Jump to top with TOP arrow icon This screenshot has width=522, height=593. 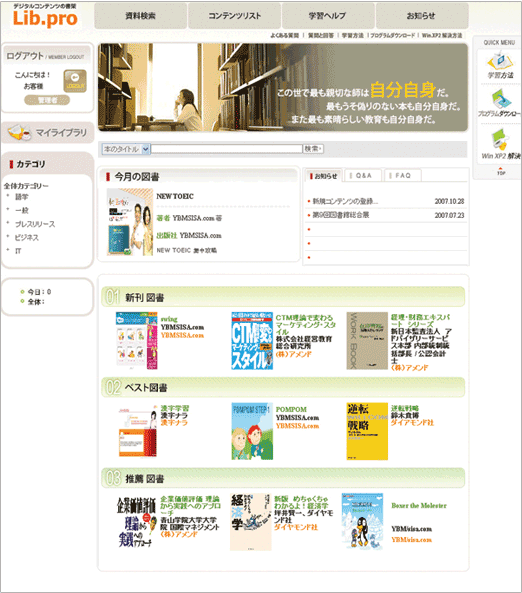[x=501, y=171]
